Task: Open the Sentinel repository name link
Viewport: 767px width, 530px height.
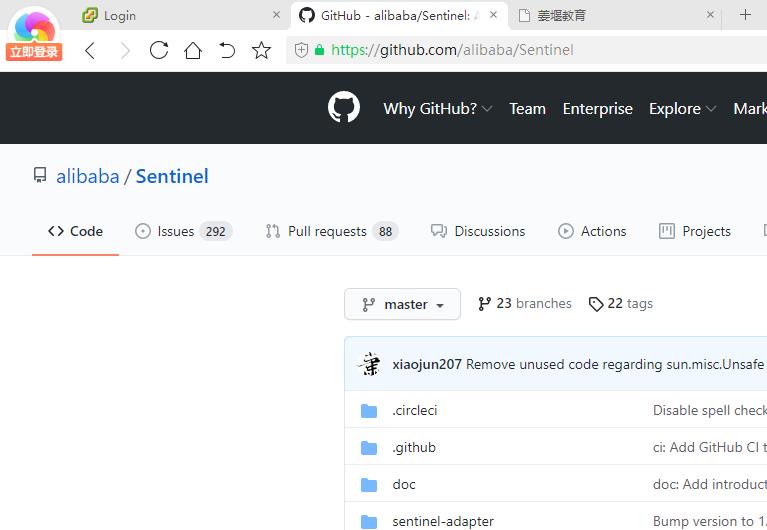Action: point(172,176)
